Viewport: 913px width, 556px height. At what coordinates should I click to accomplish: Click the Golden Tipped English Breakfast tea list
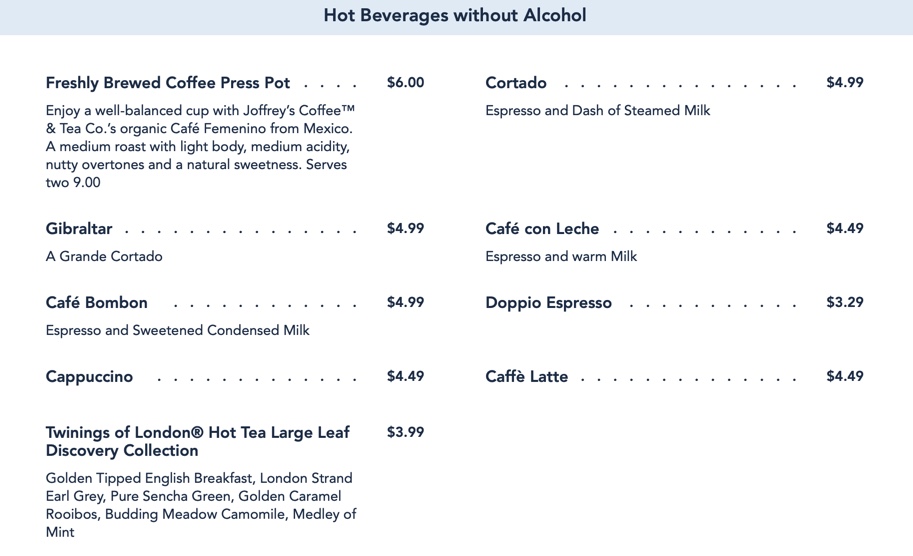coord(200,505)
